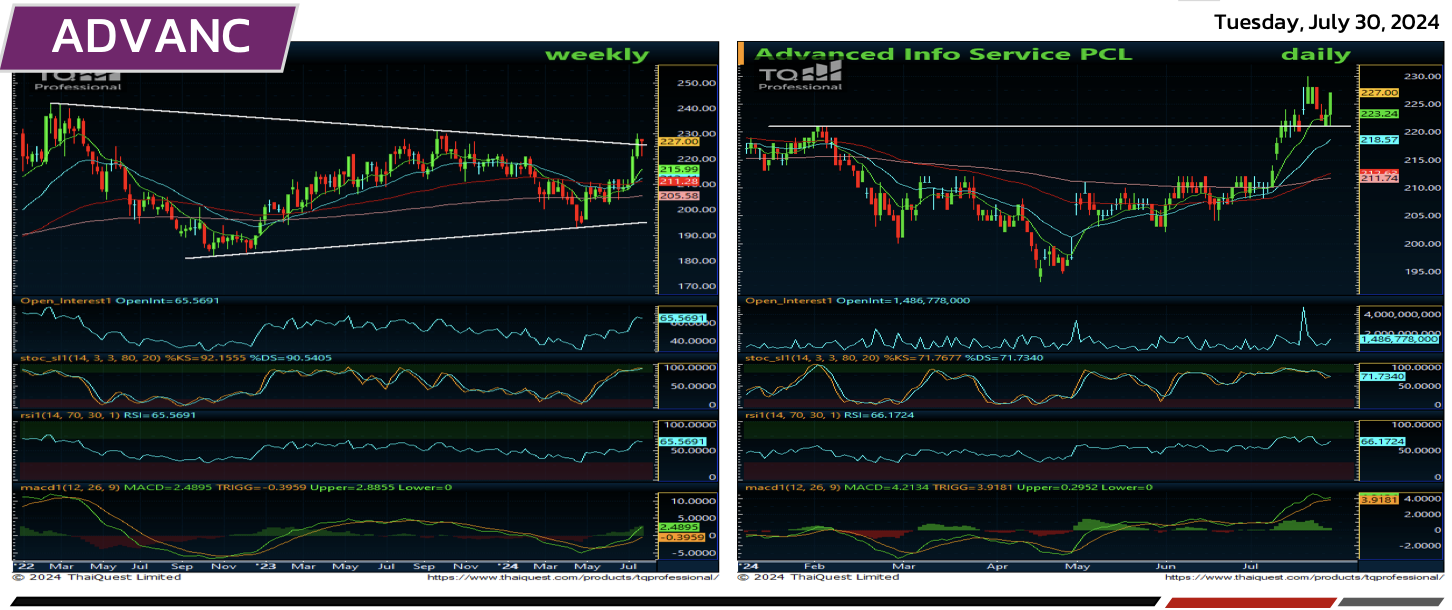1452x610 pixels.
Task: Click the Apr month label on daily time axis
Action: 997,566
